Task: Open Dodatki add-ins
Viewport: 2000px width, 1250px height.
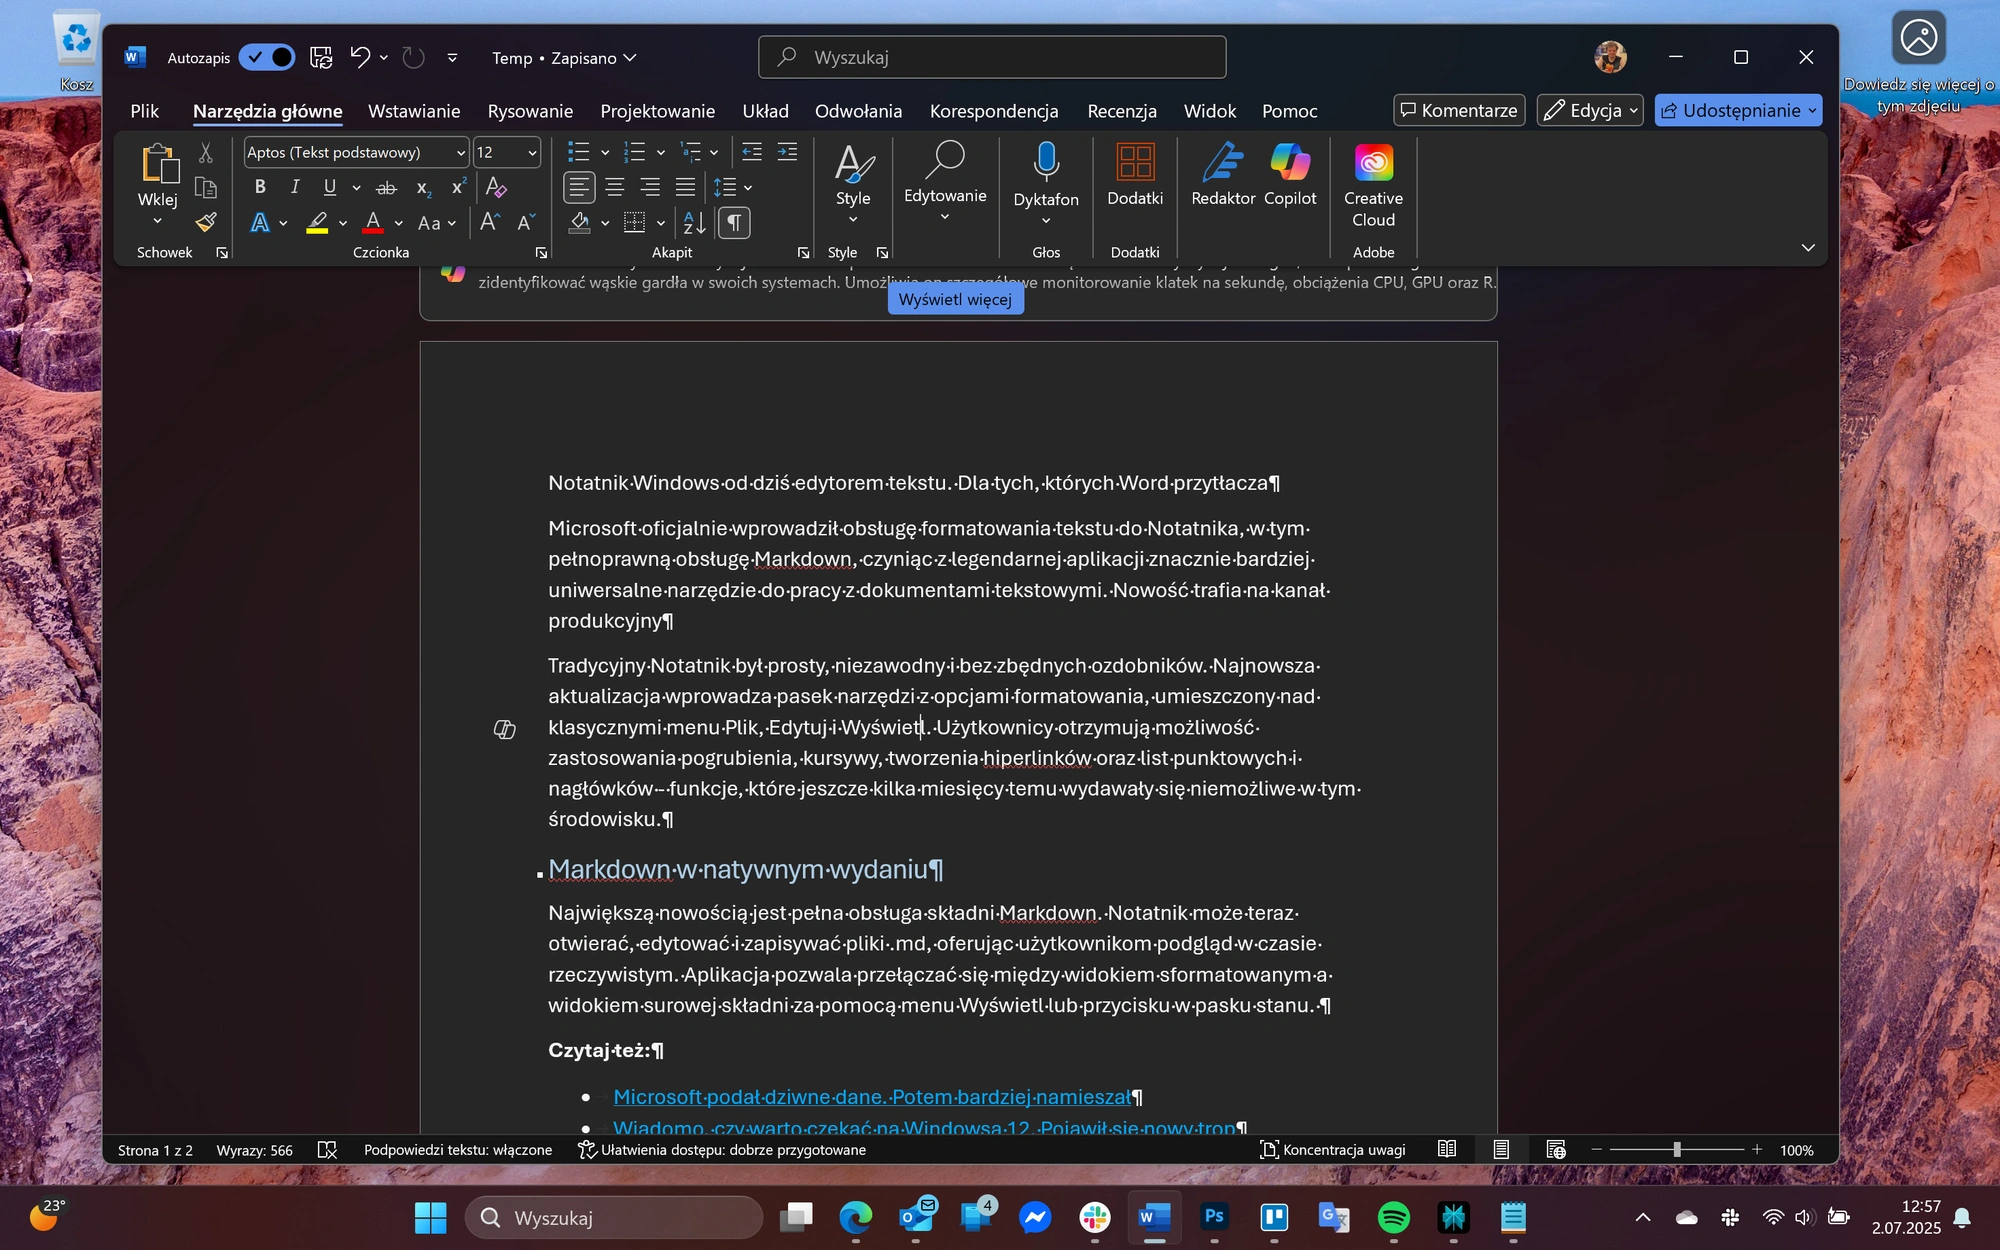Action: (1135, 176)
